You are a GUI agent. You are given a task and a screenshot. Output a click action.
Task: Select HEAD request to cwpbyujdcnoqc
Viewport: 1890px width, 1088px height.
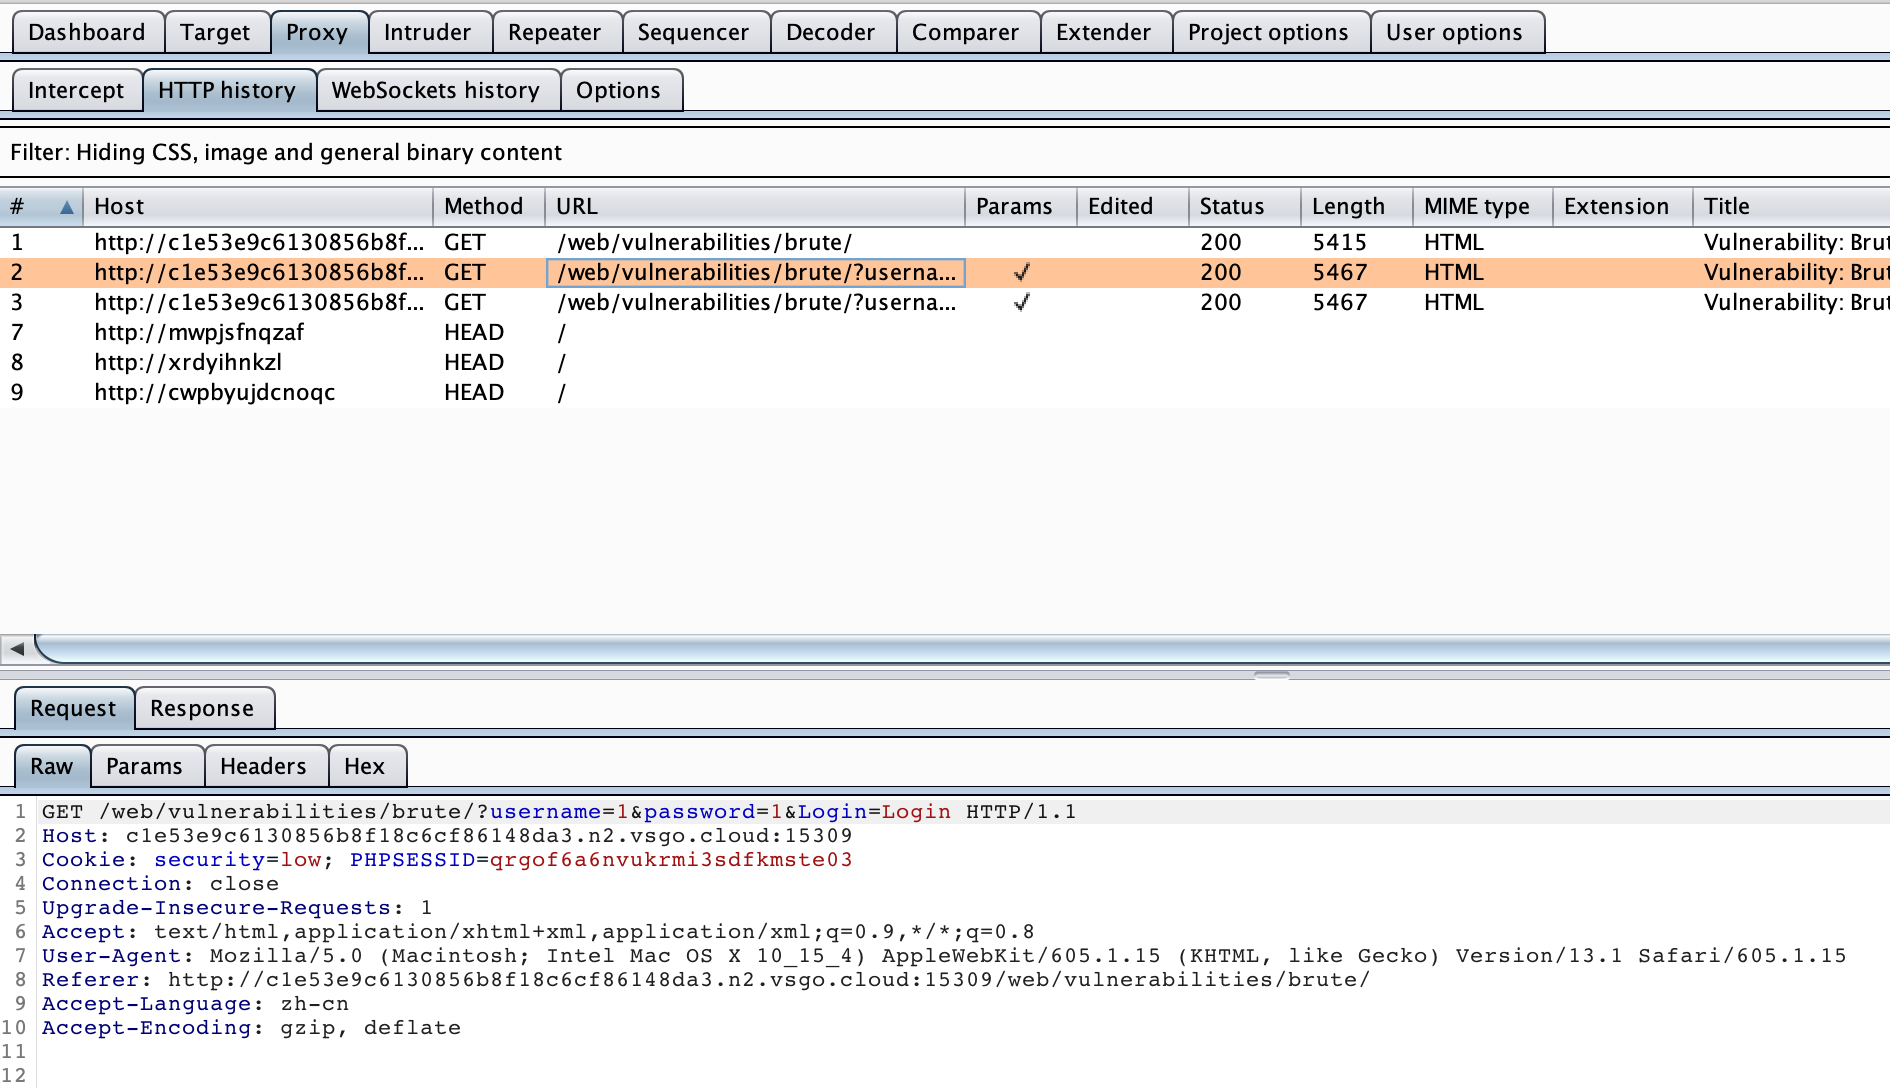[x=945, y=392]
